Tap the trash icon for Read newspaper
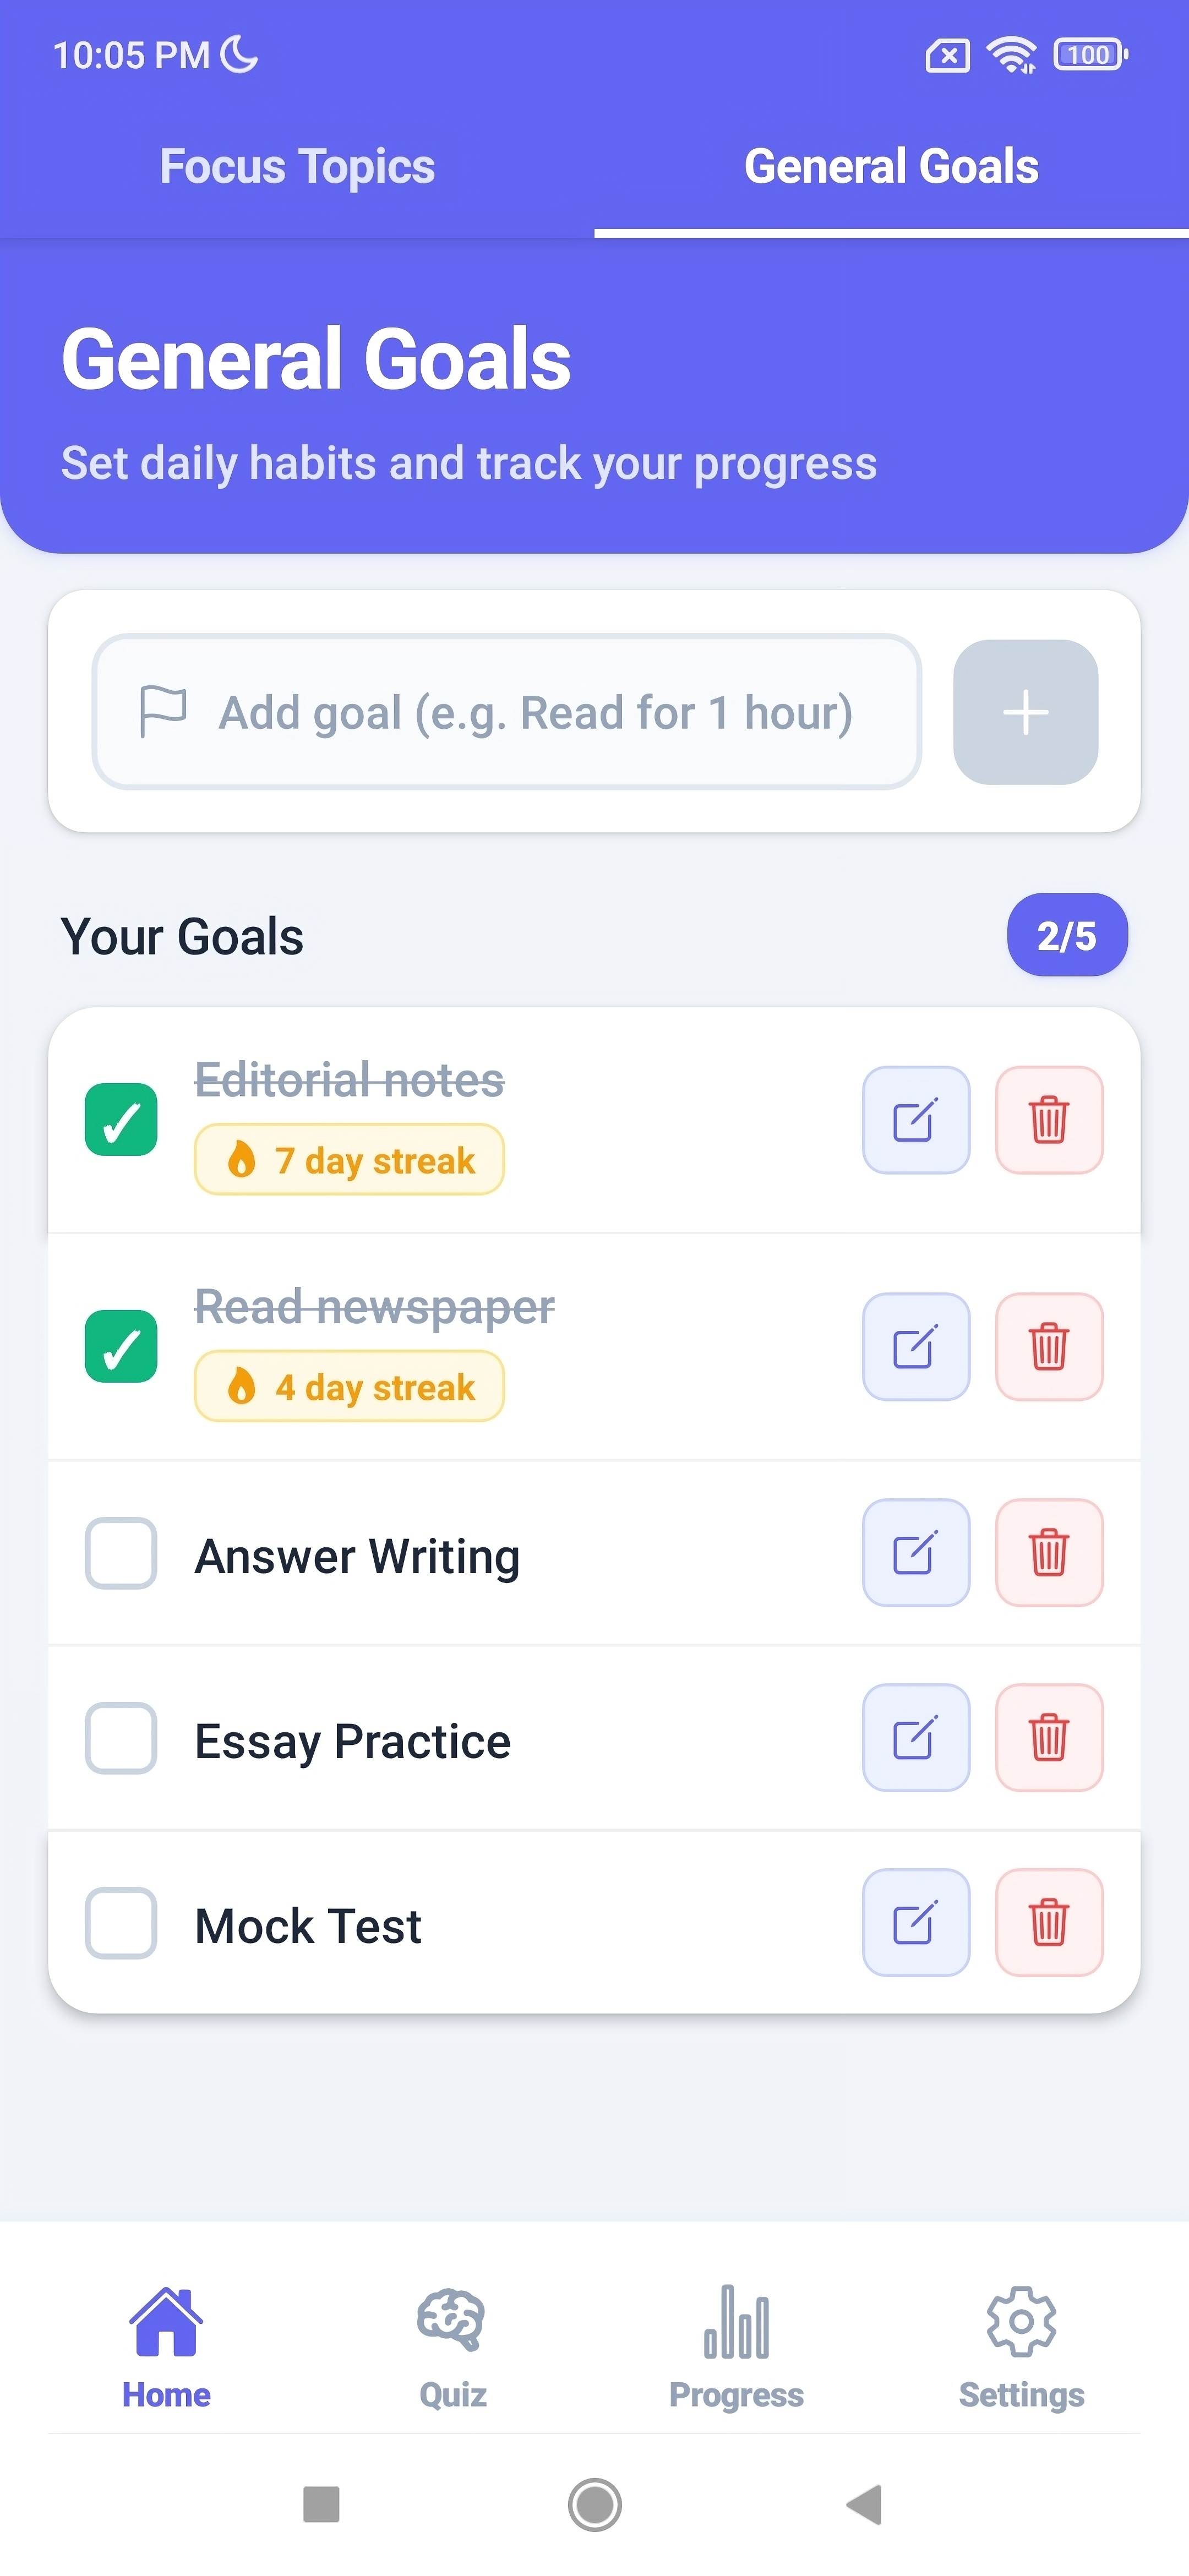Screen dimensions: 1189x2576 pyautogui.click(x=1048, y=1345)
